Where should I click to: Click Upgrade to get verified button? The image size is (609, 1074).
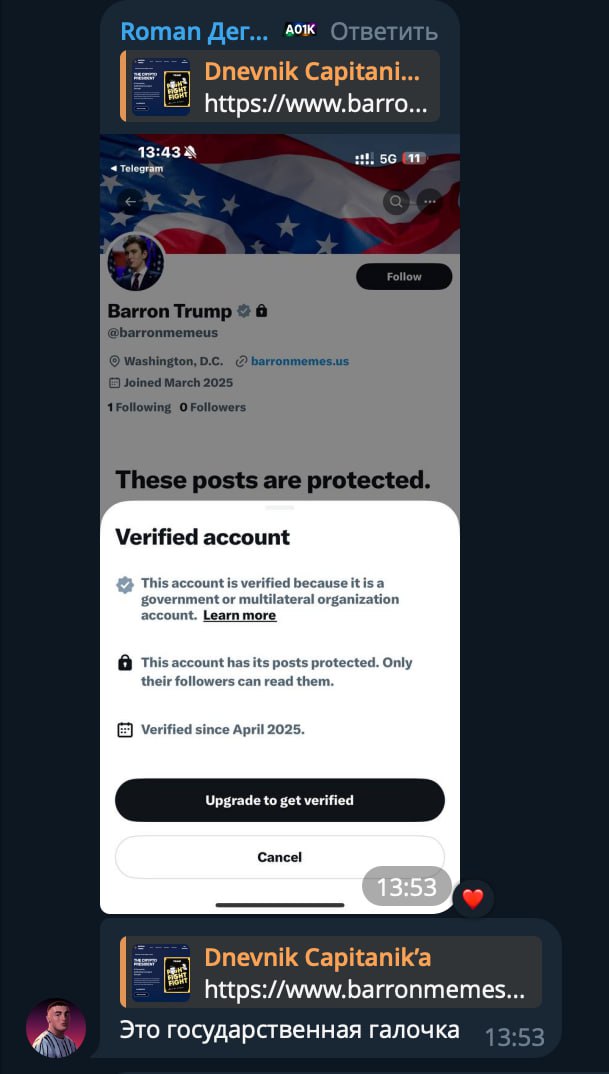click(279, 800)
